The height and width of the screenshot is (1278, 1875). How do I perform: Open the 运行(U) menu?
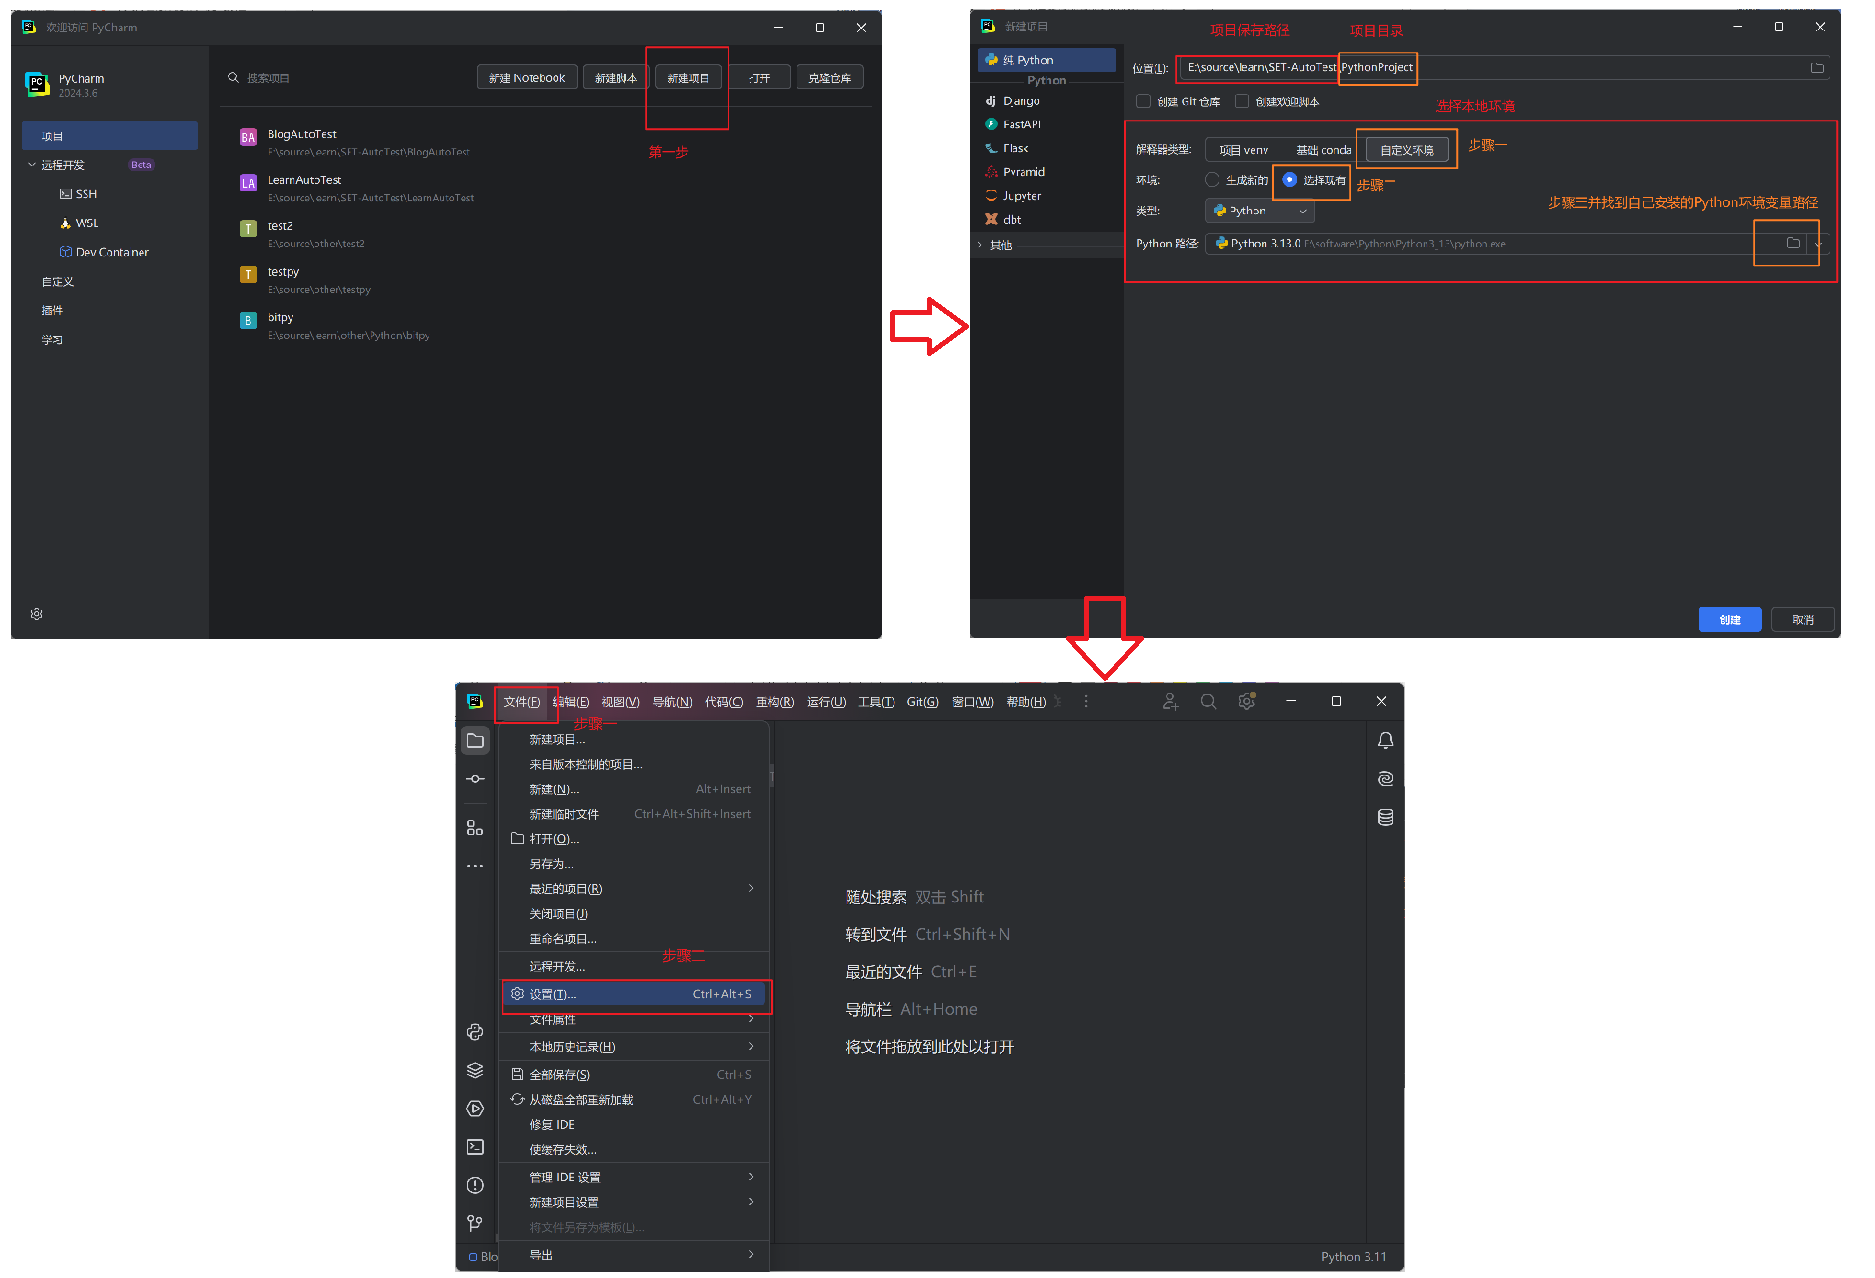coord(826,702)
